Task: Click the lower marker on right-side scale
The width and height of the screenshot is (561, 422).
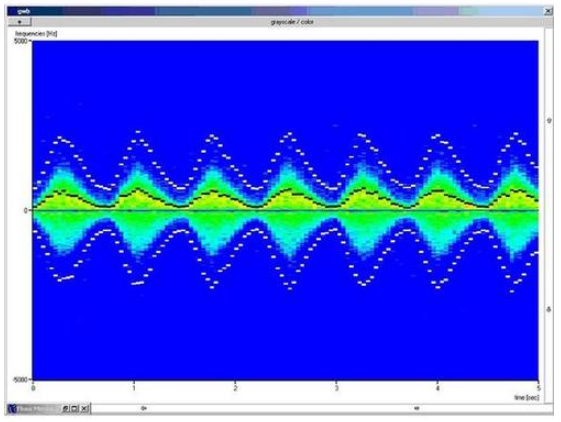Action: coord(549,309)
